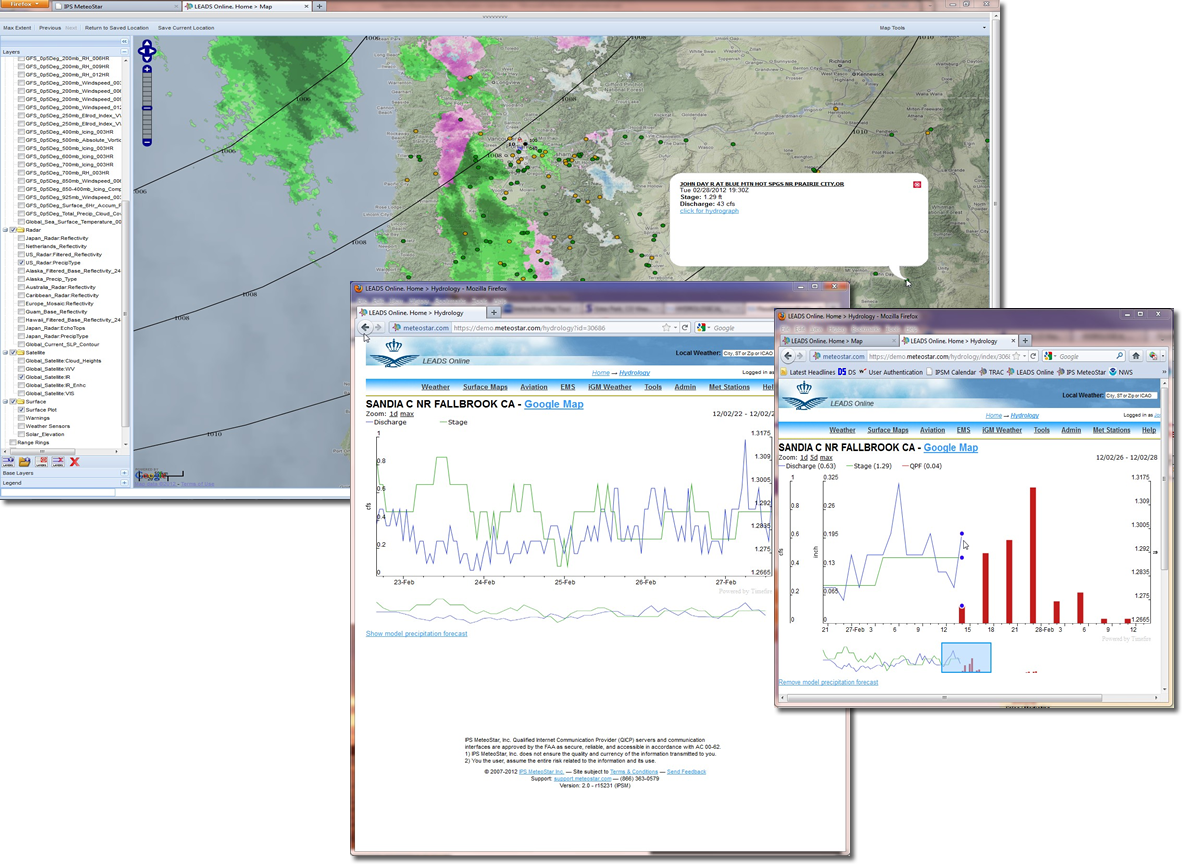Click the red X delete icon below layers
This screenshot has height=864, width=1182.
pyautogui.click(x=75, y=461)
